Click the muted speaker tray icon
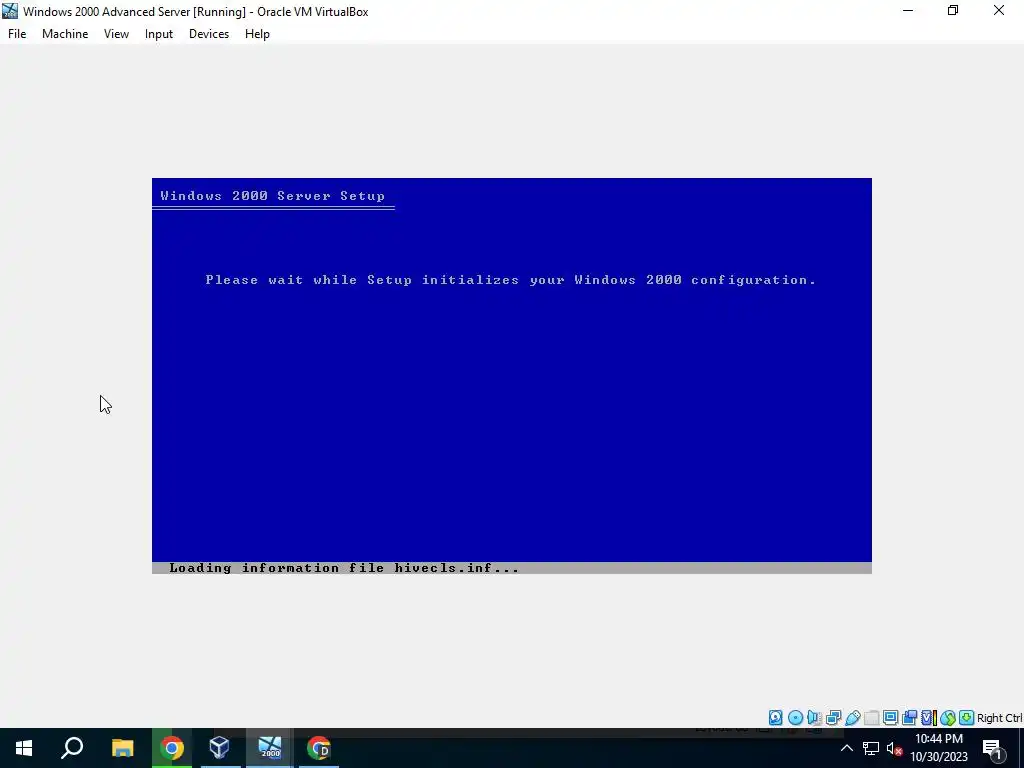This screenshot has height=768, width=1024. (x=894, y=748)
